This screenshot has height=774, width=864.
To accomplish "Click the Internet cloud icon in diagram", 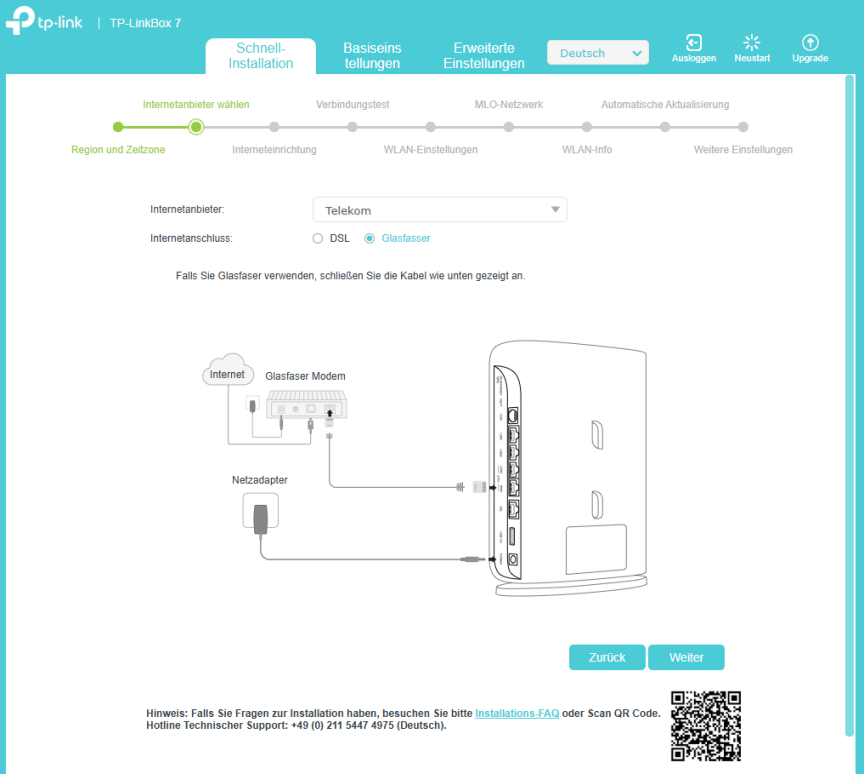I will [228, 370].
